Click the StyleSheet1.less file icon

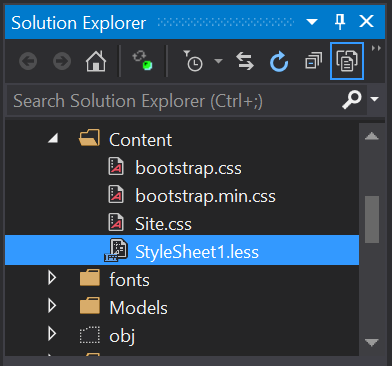[x=116, y=250]
